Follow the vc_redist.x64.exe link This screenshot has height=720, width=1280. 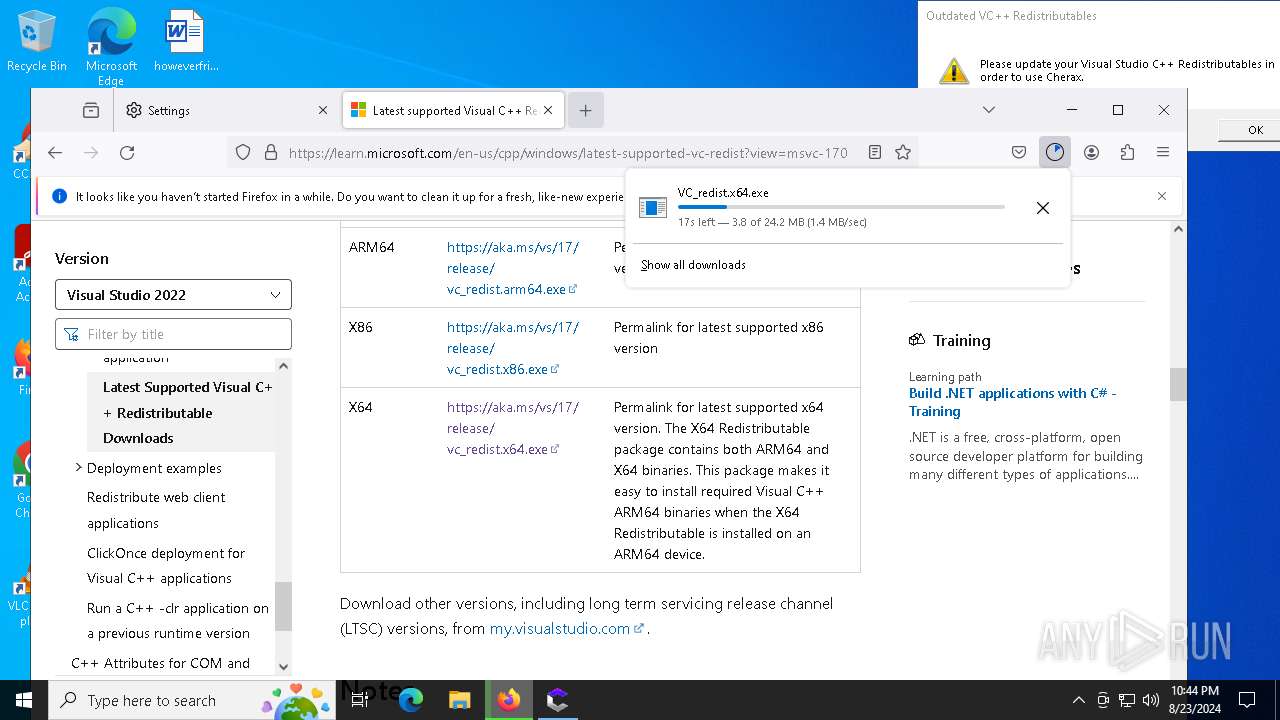click(x=512, y=428)
